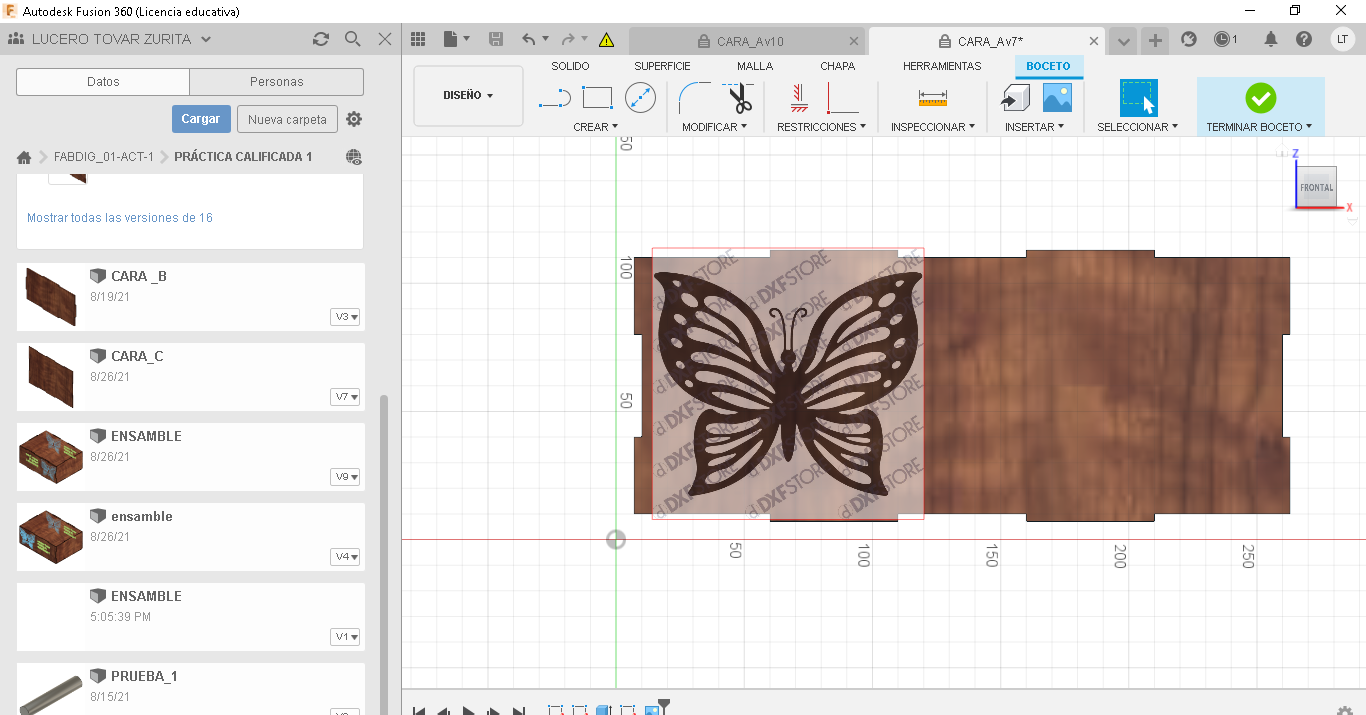Screen dimensions: 1366x715
Task: Redo the last undone action
Action: pyautogui.click(x=569, y=39)
